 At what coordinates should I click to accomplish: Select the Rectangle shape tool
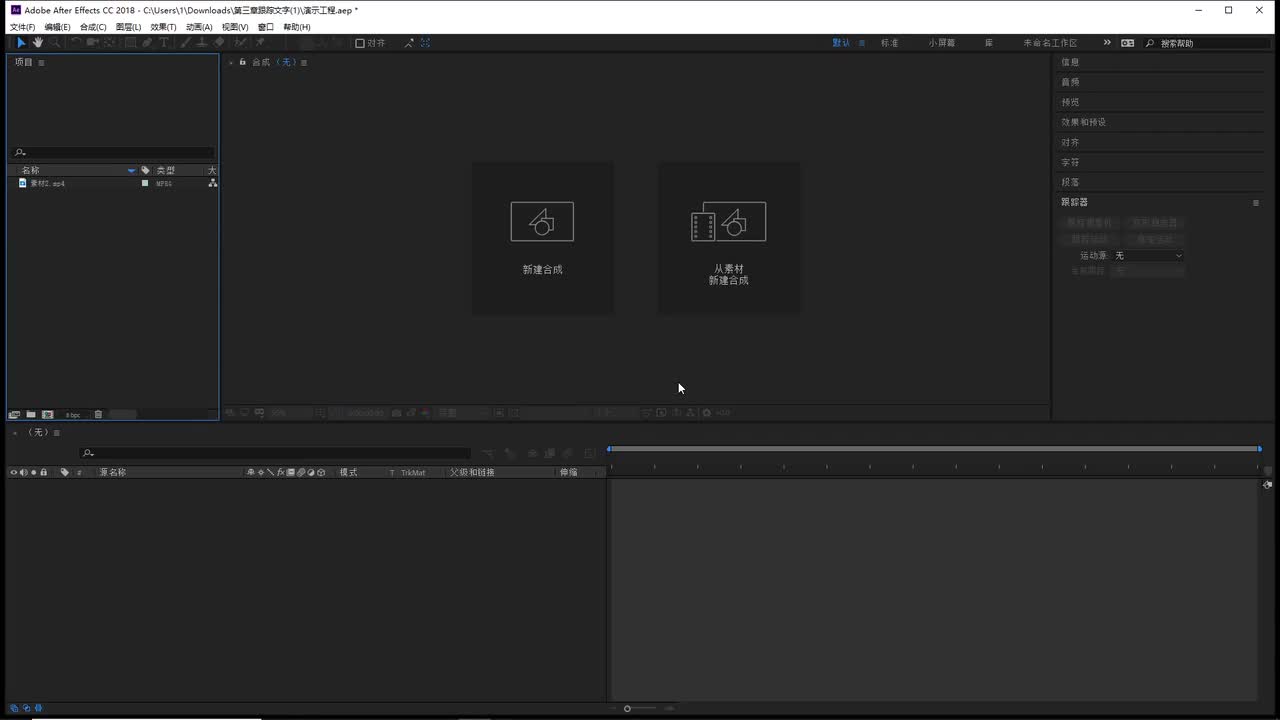pos(130,43)
